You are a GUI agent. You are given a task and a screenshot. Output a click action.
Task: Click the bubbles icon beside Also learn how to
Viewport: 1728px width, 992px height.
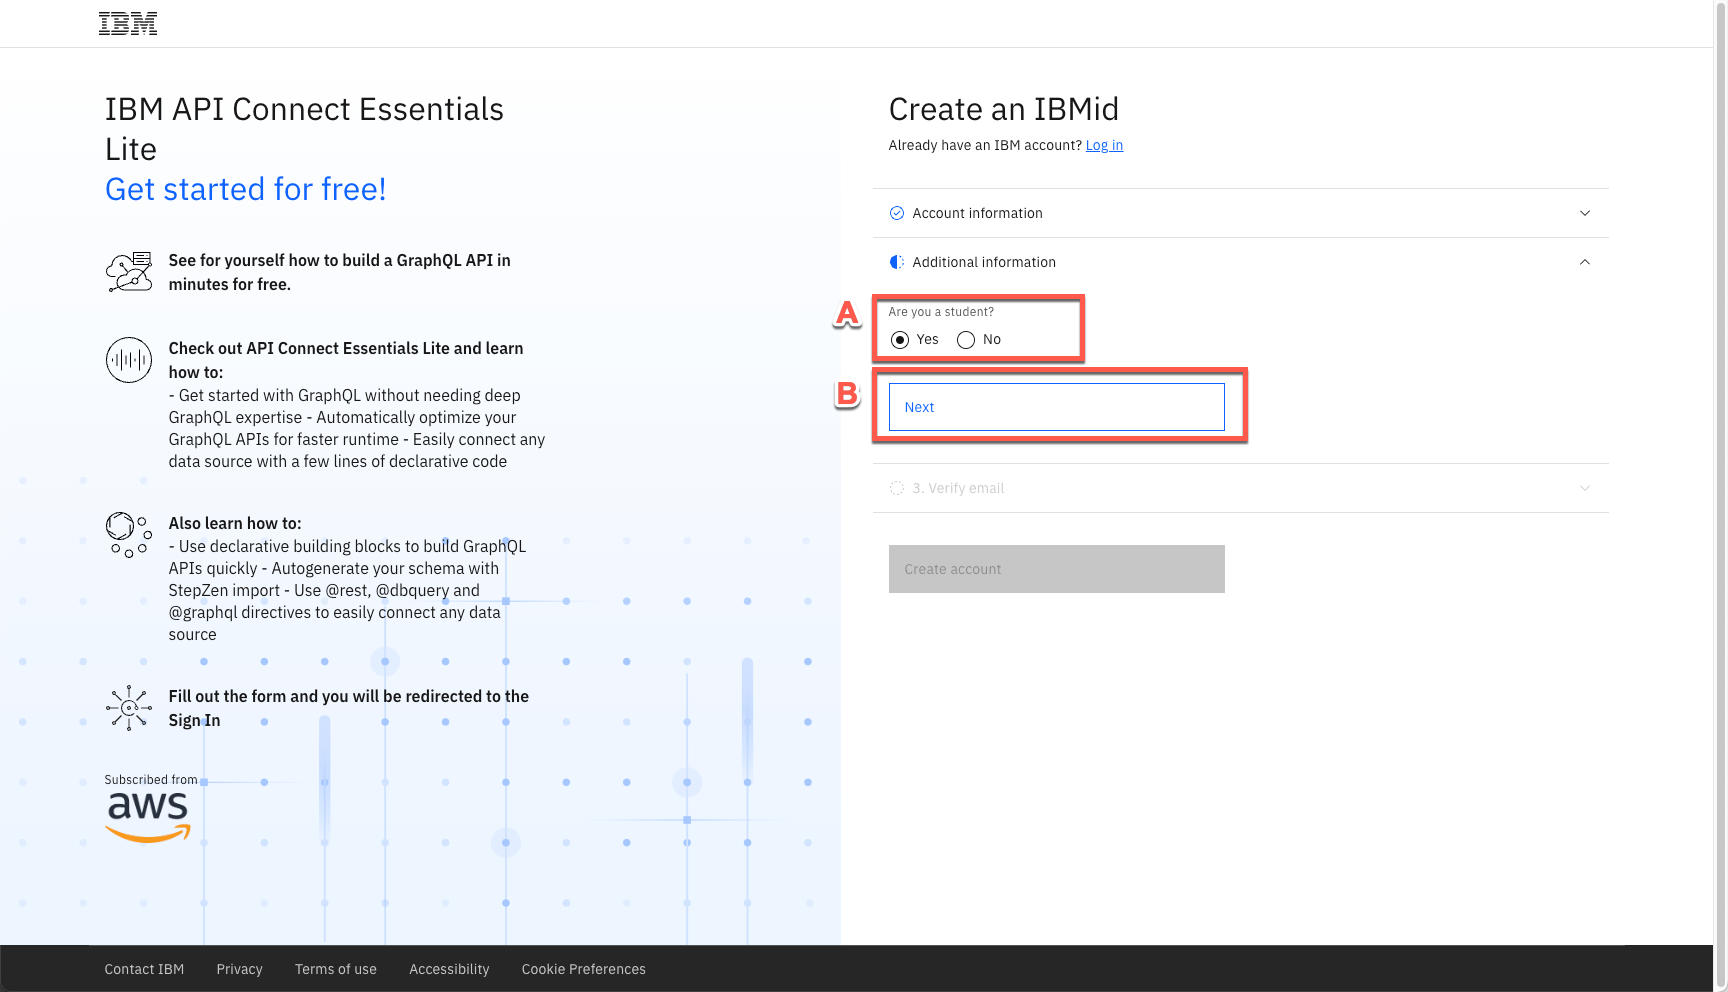(129, 535)
